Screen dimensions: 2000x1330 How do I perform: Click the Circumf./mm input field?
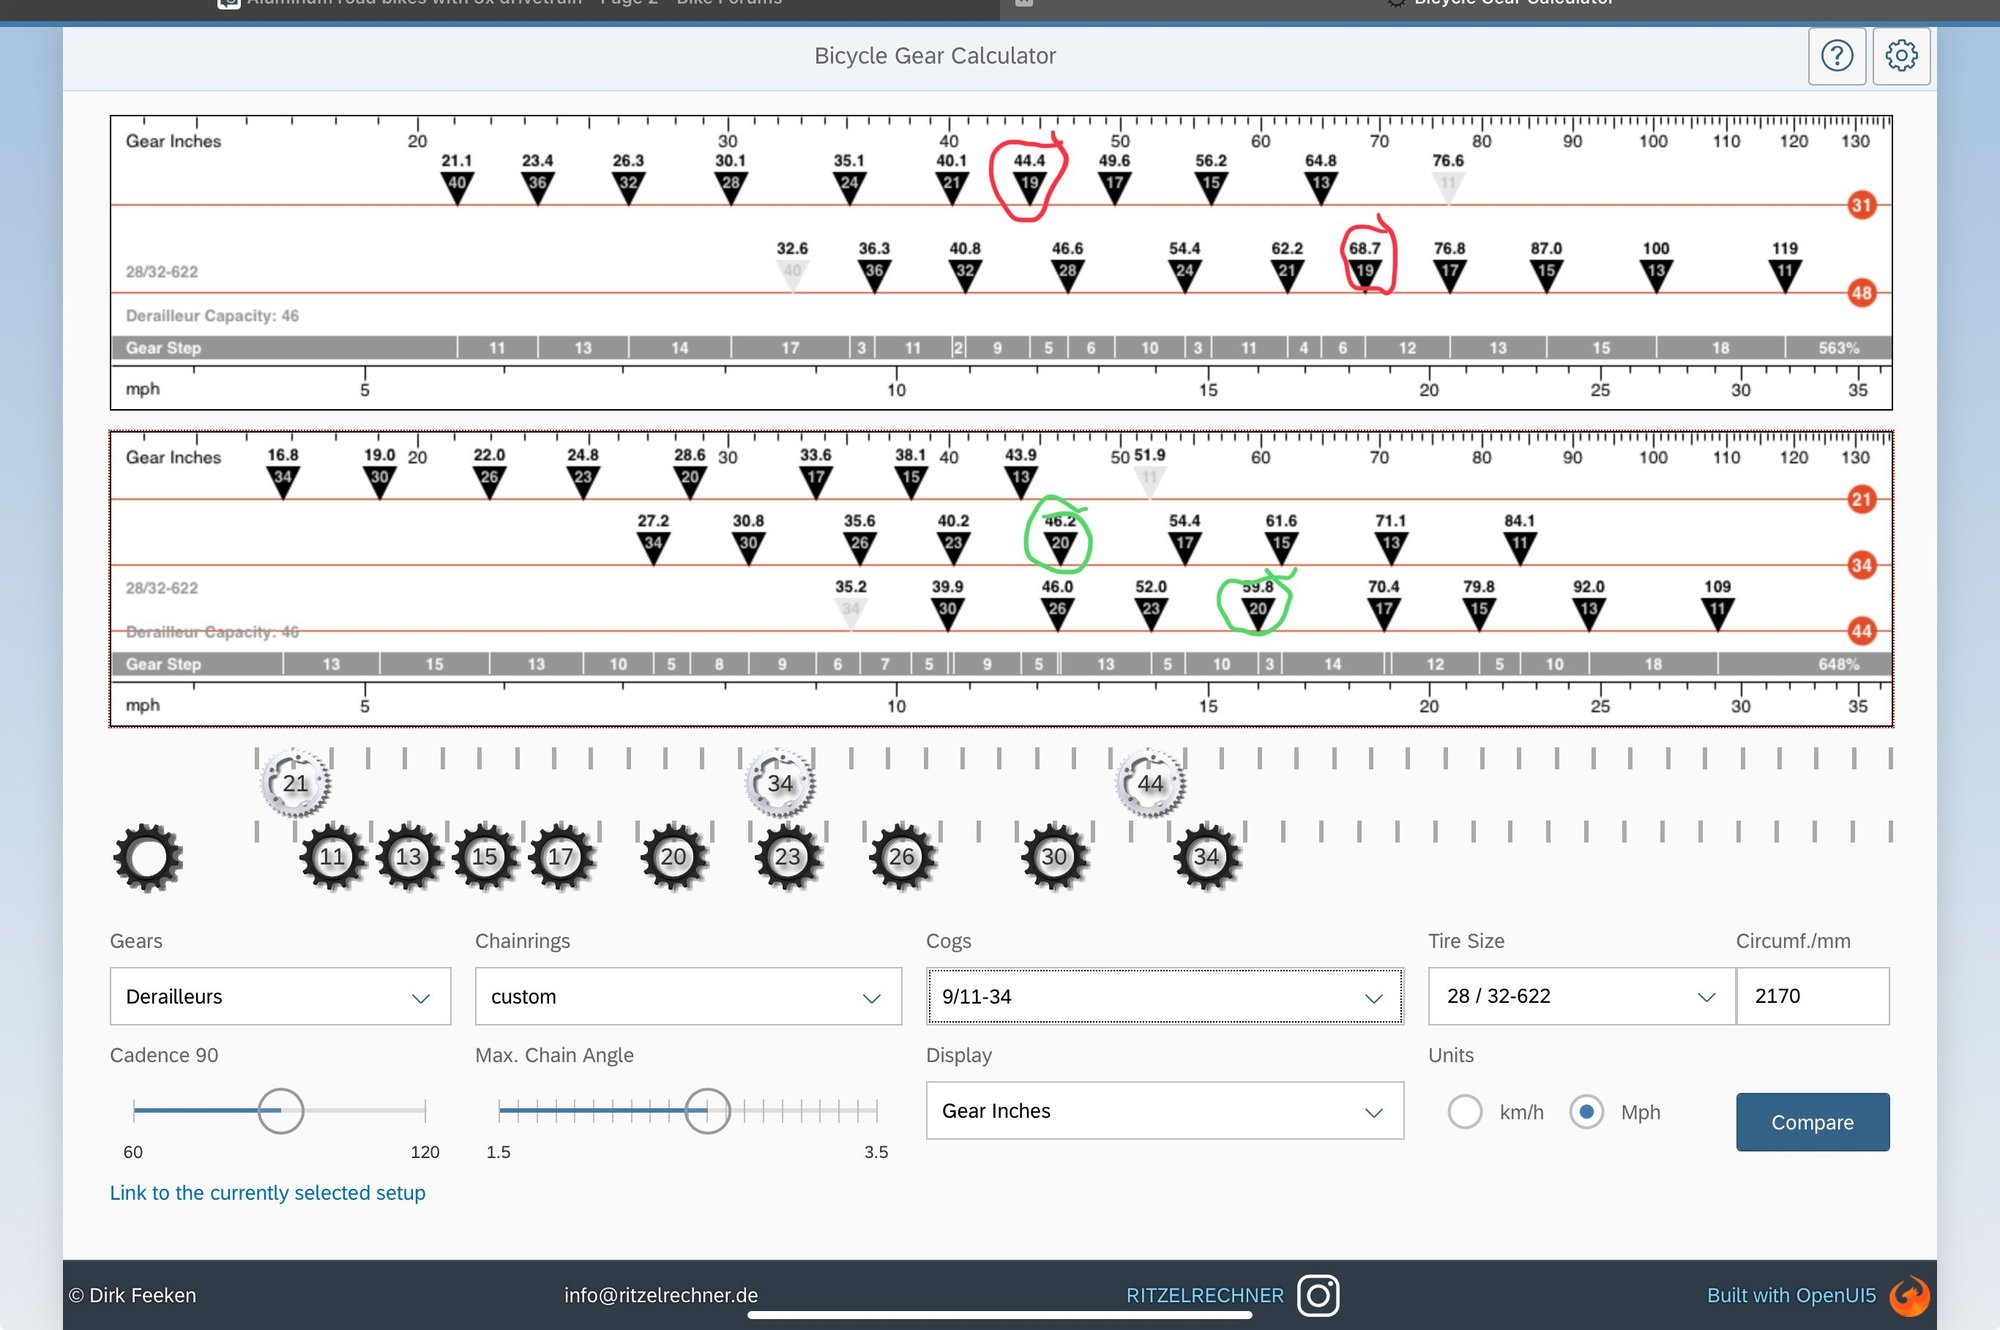(1811, 996)
